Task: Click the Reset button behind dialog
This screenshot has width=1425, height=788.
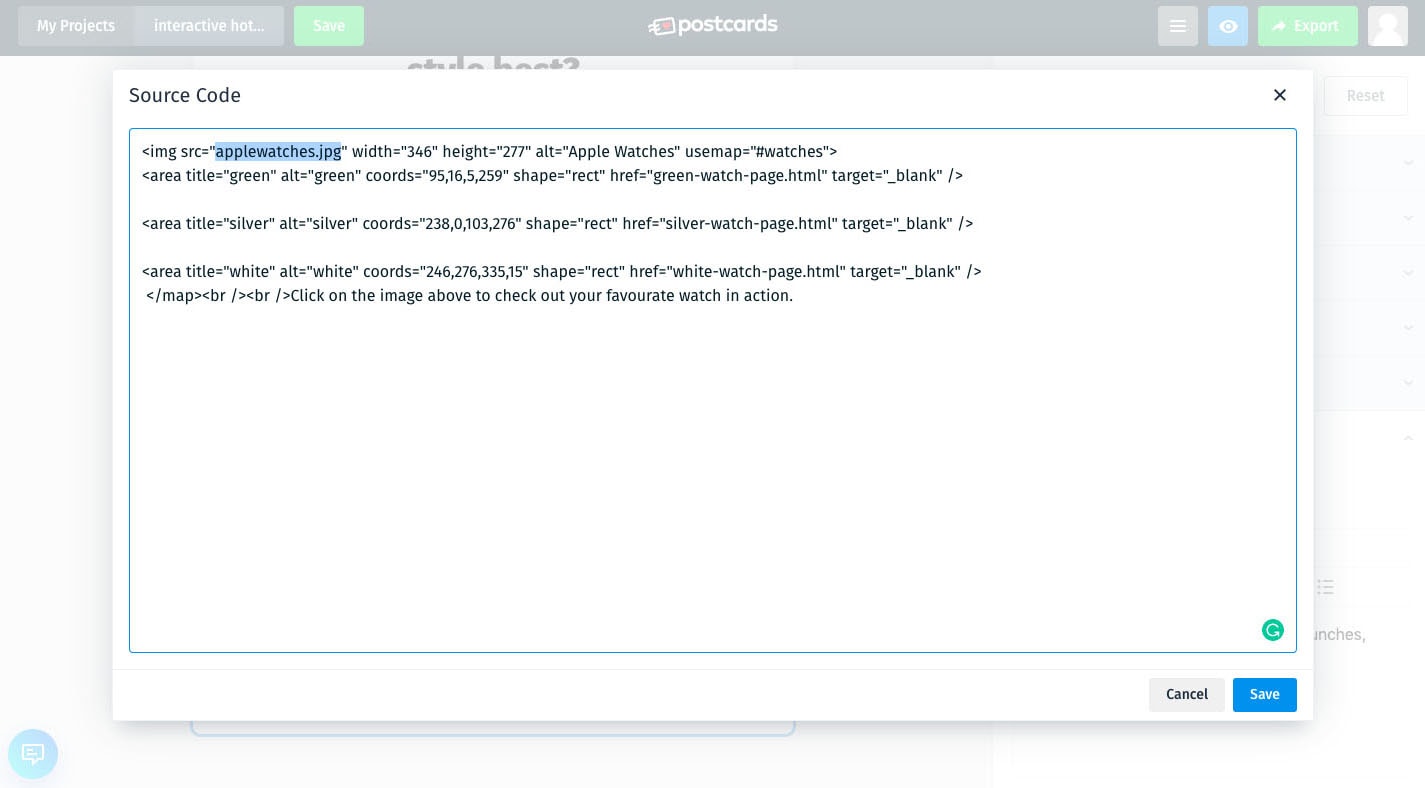Action: pyautogui.click(x=1365, y=96)
